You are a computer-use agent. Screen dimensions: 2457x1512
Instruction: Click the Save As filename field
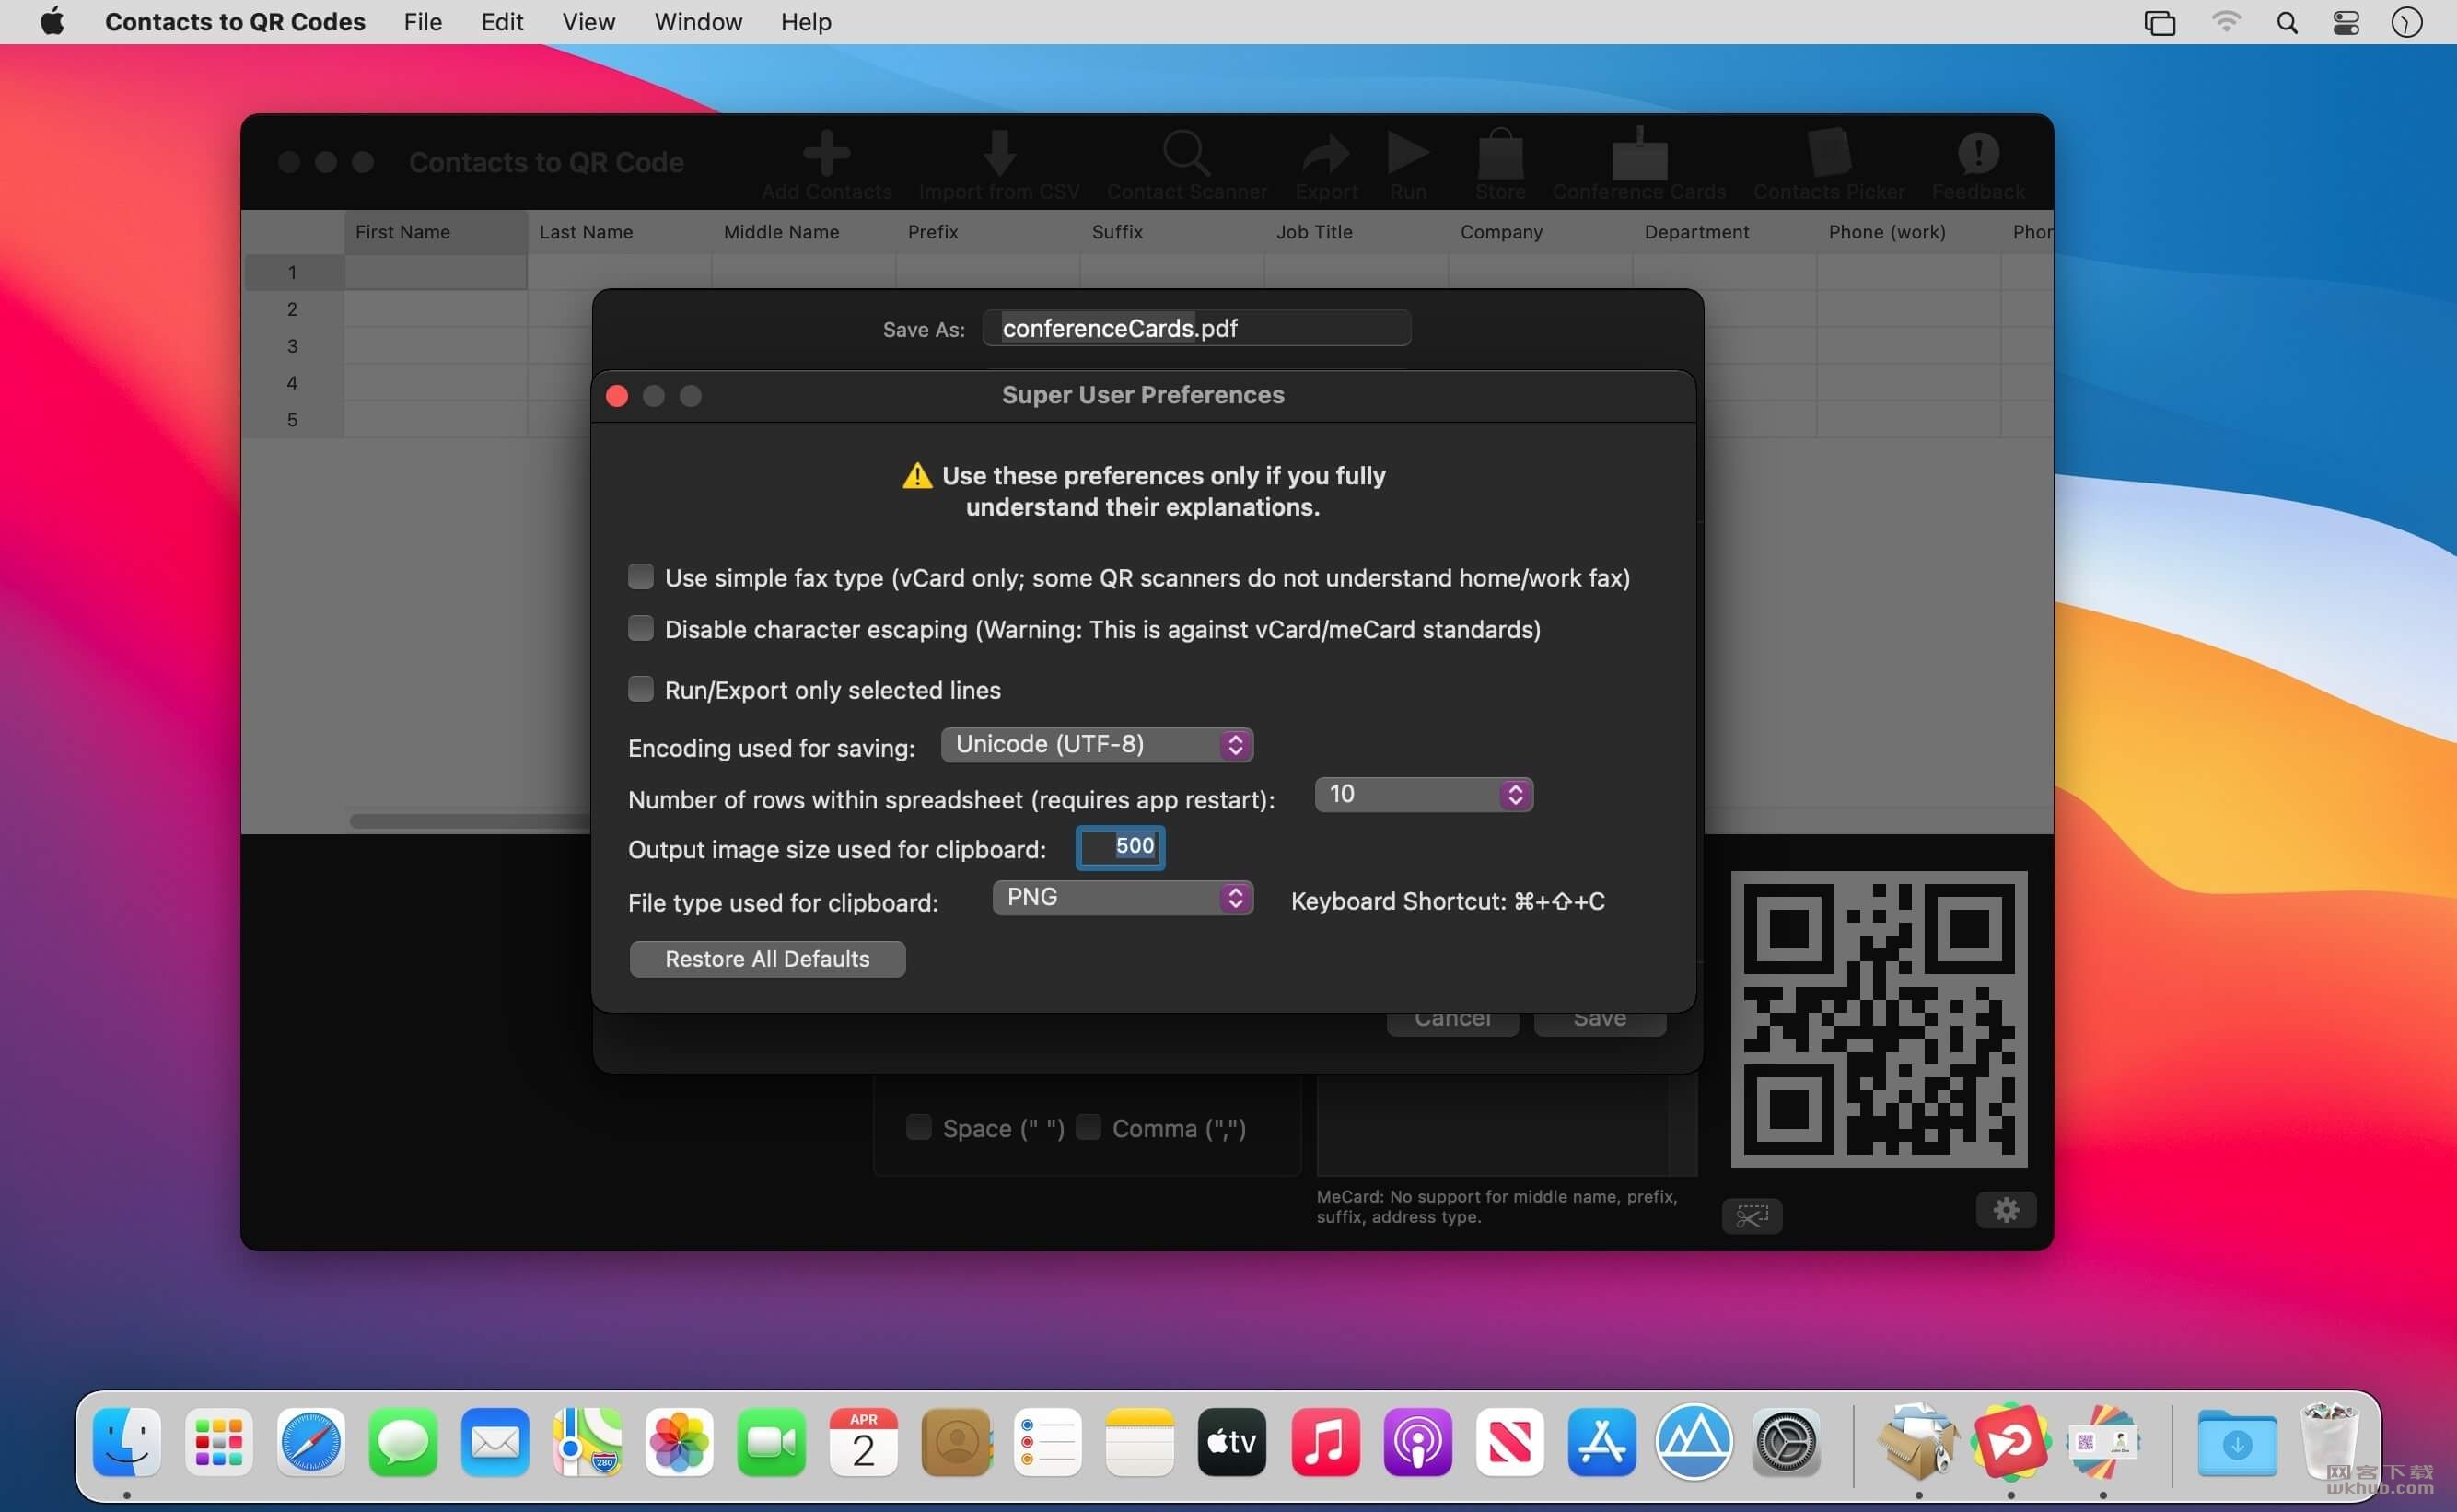click(x=1197, y=328)
